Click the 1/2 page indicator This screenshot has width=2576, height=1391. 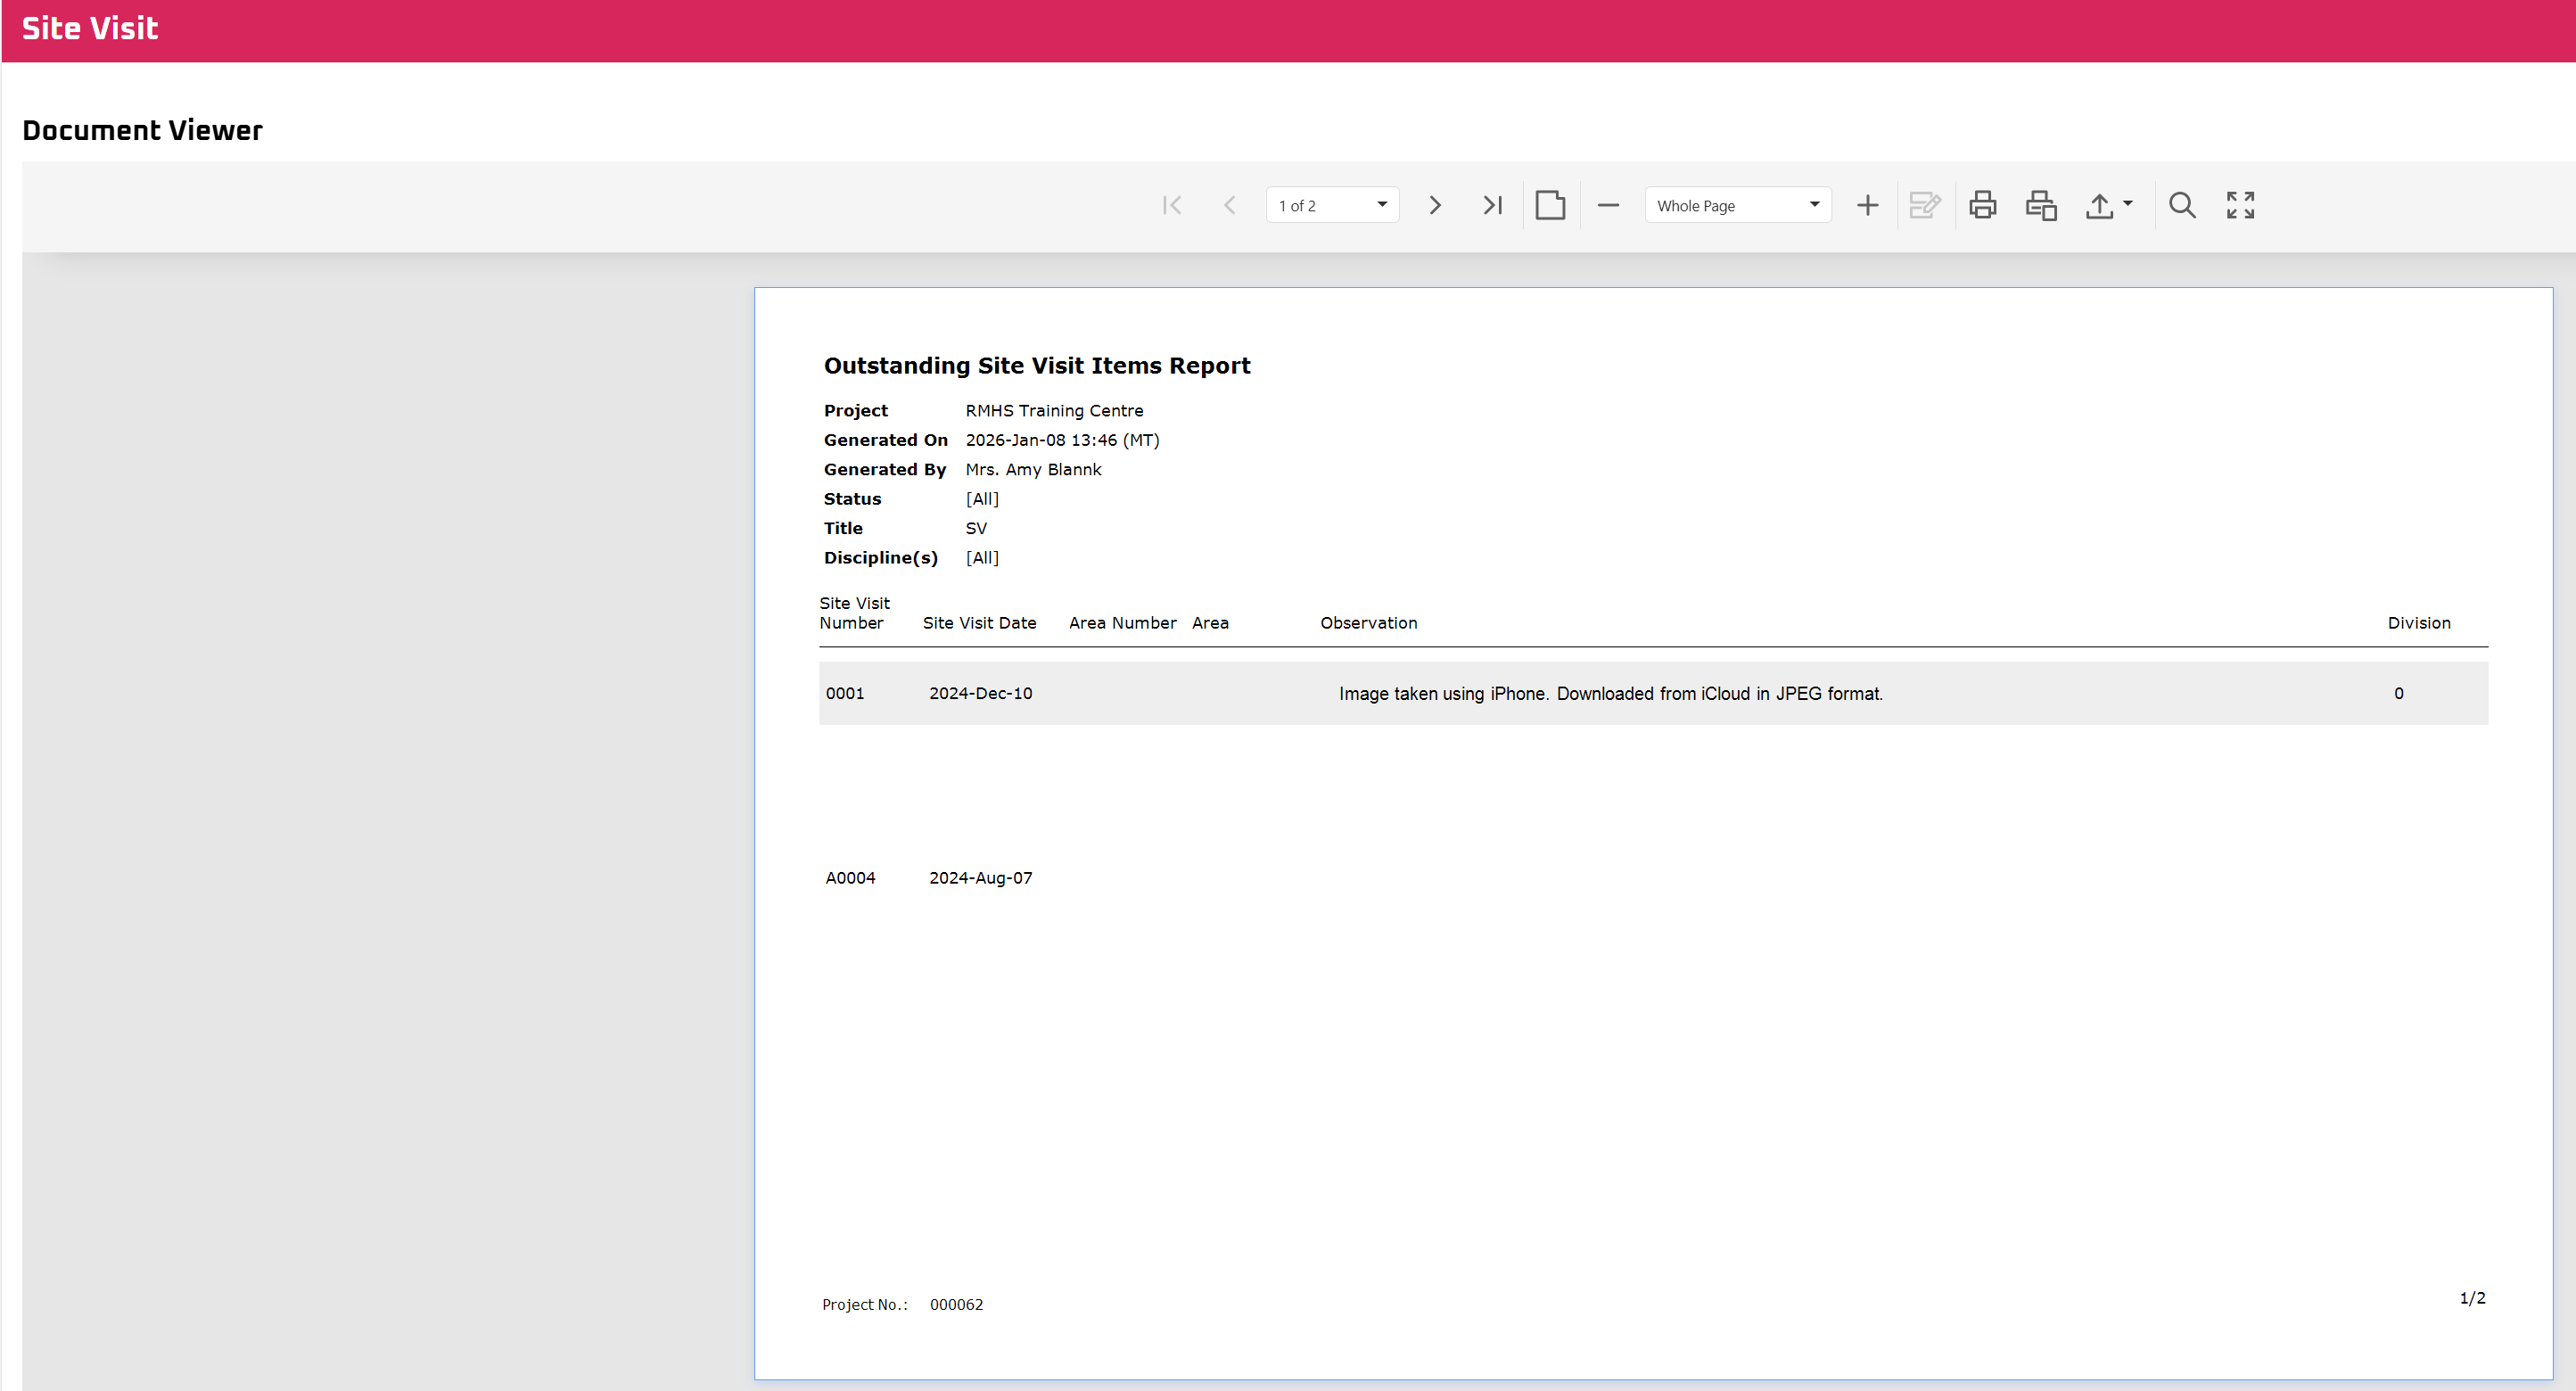pyautogui.click(x=2472, y=1298)
